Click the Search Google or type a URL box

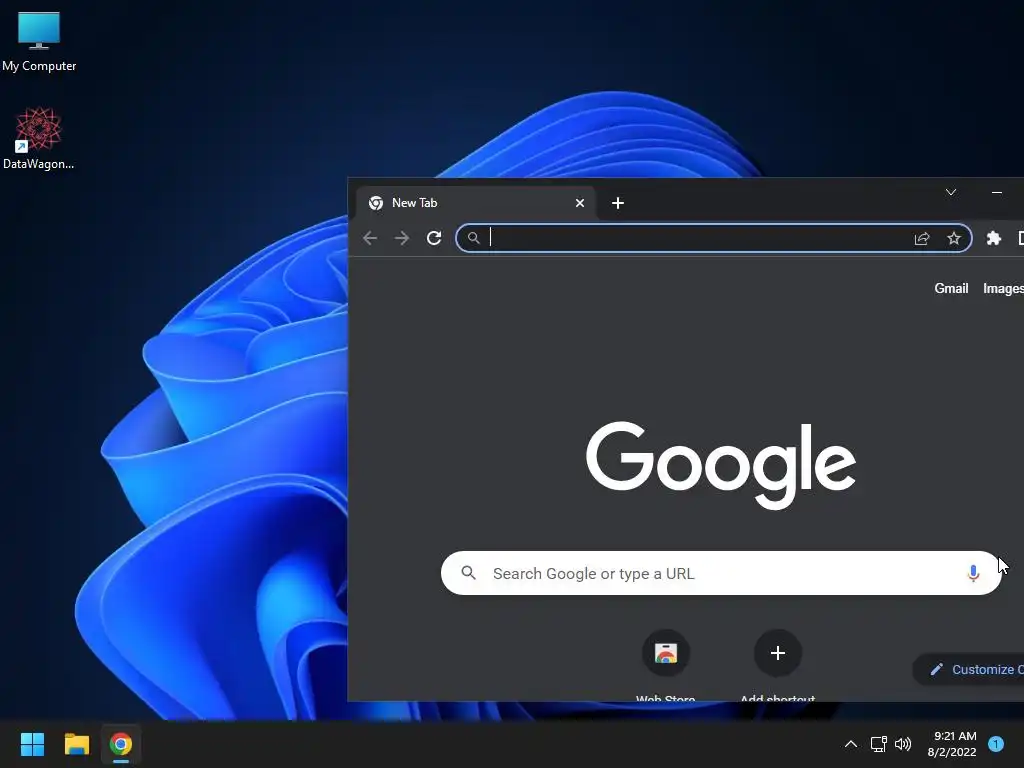(x=721, y=573)
